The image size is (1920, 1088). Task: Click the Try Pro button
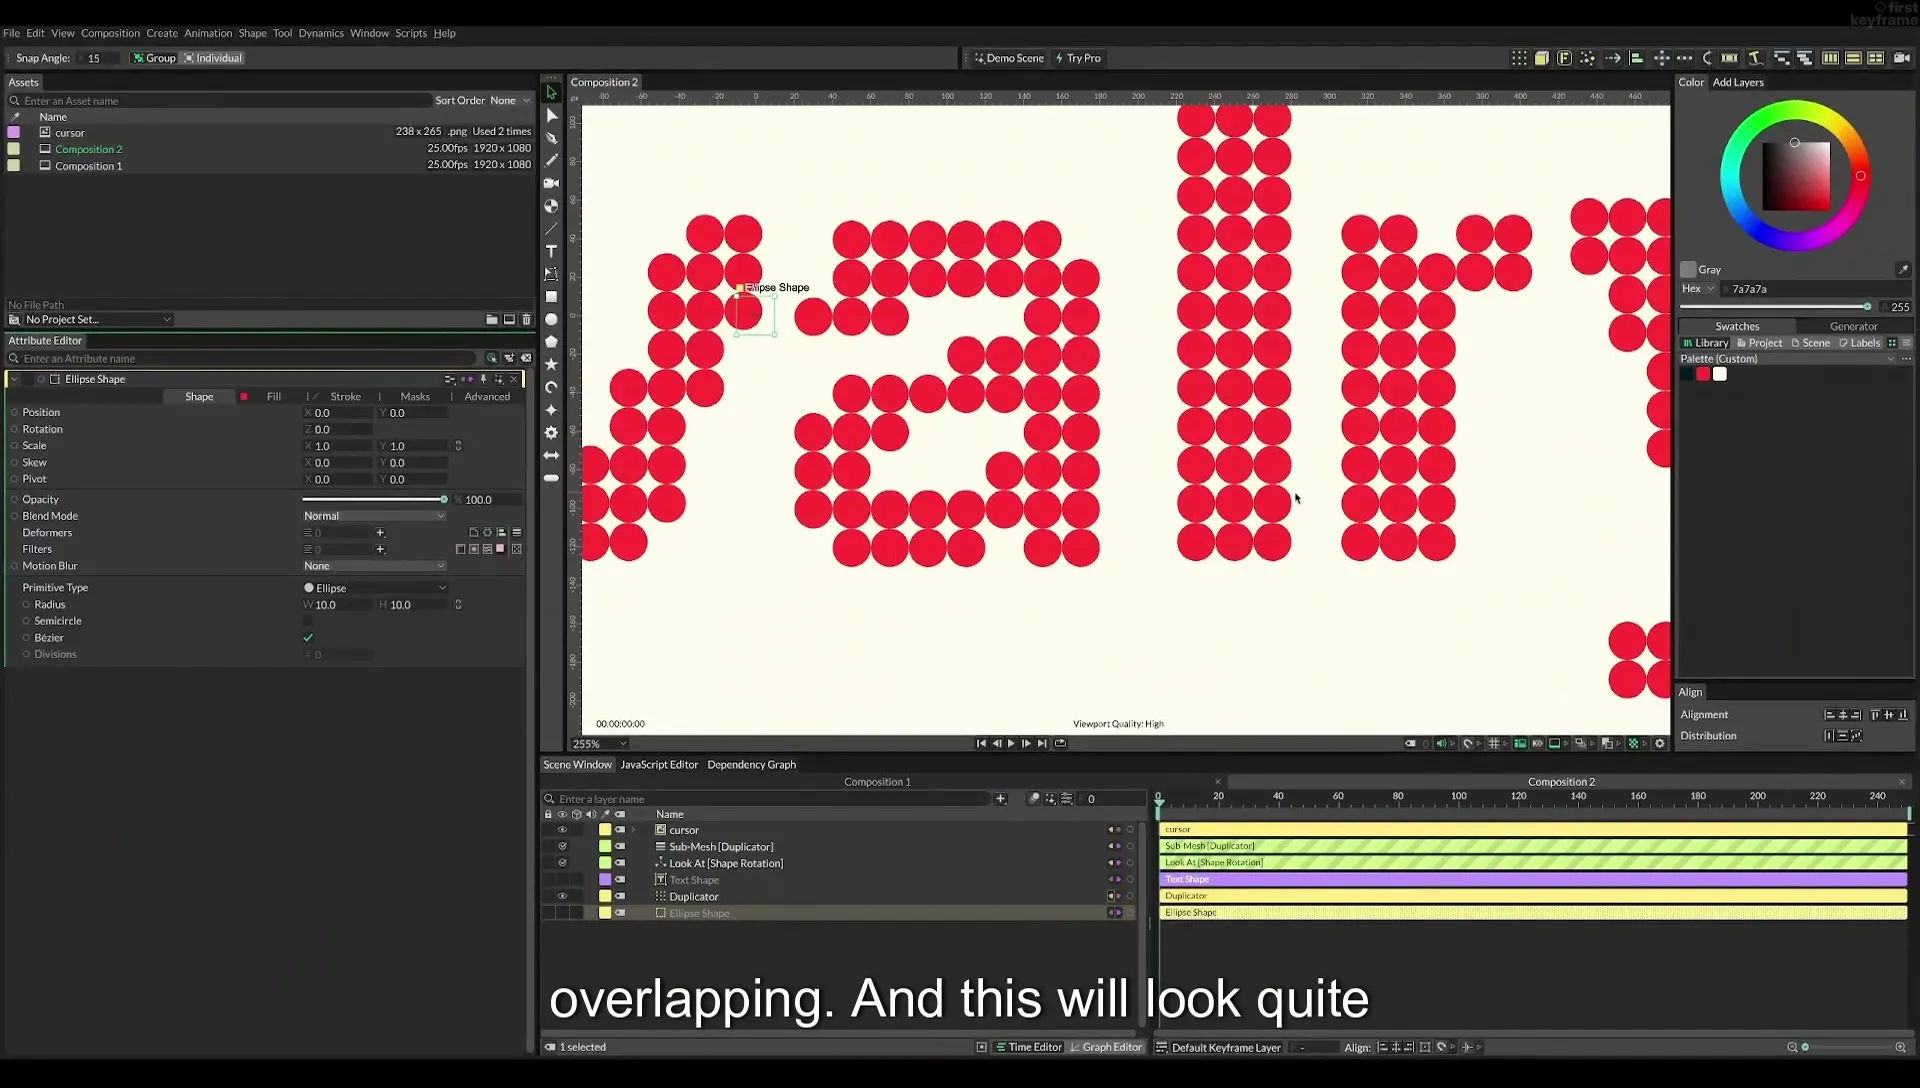tap(1078, 58)
